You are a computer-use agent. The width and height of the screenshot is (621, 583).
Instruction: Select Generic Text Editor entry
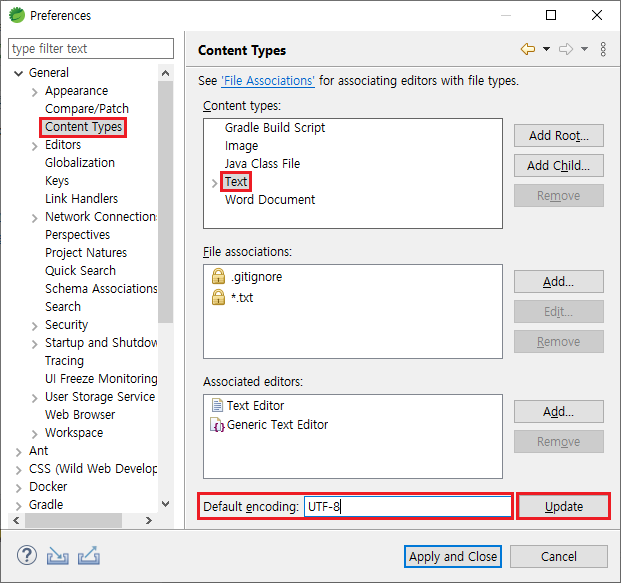click(277, 425)
